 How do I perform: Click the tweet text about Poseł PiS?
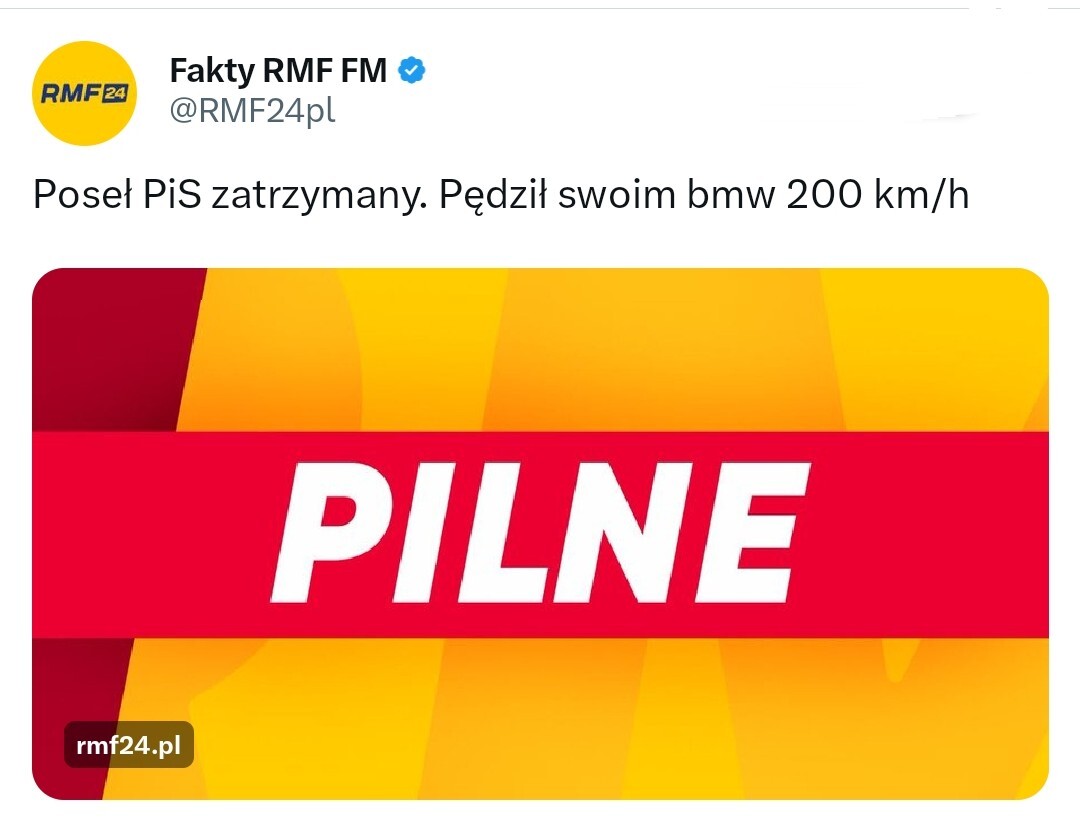[x=500, y=195]
